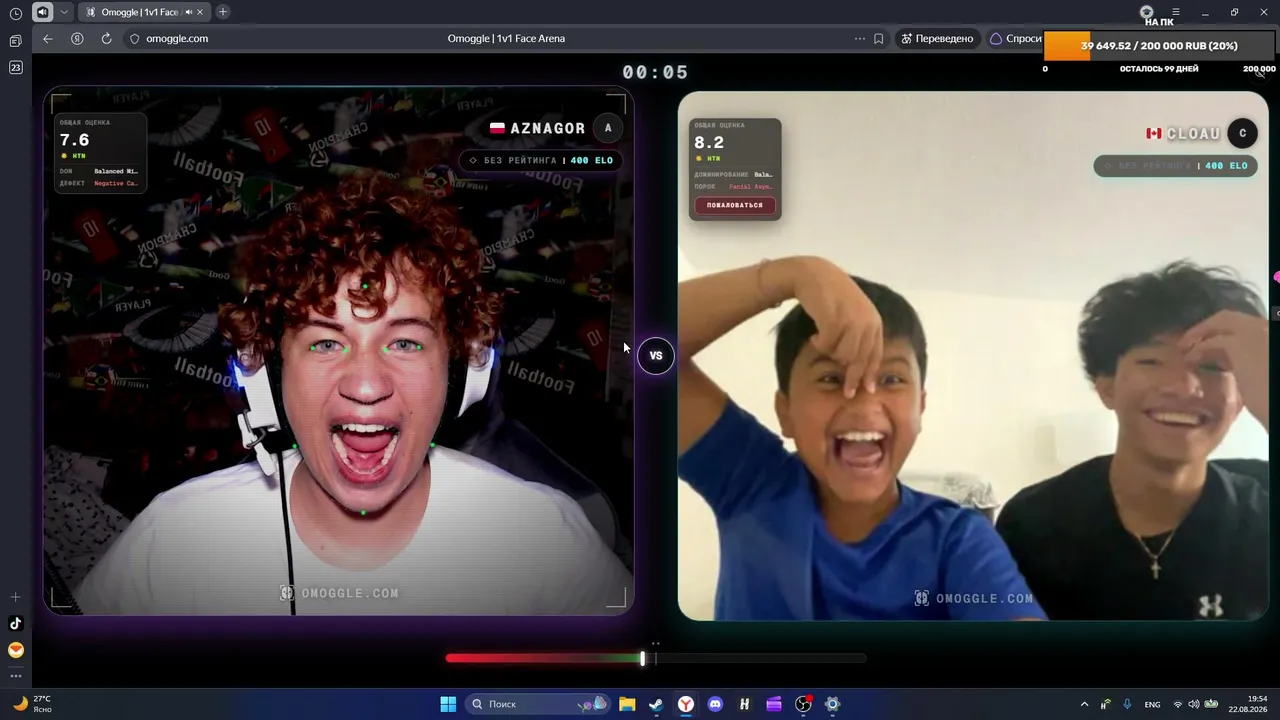Switch the ENG input language
Screen dimensions: 1280x720
point(1152,704)
